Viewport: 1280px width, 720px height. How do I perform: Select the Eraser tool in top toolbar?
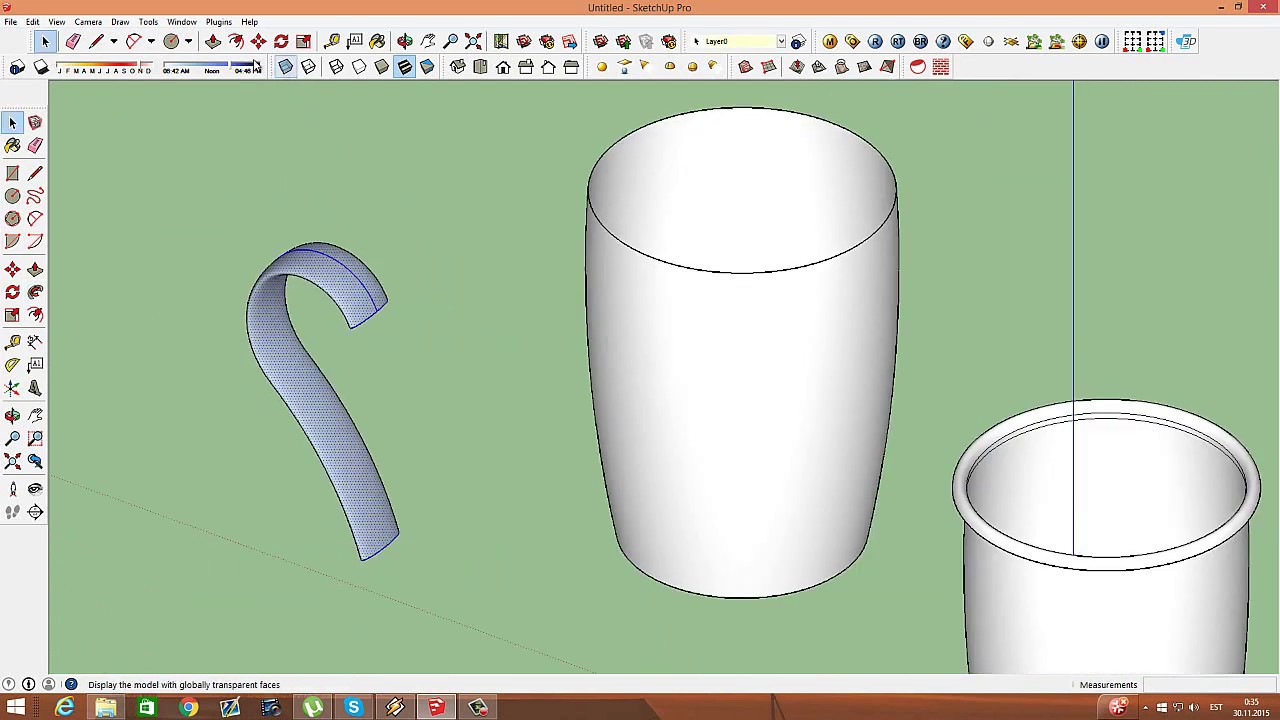(73, 41)
